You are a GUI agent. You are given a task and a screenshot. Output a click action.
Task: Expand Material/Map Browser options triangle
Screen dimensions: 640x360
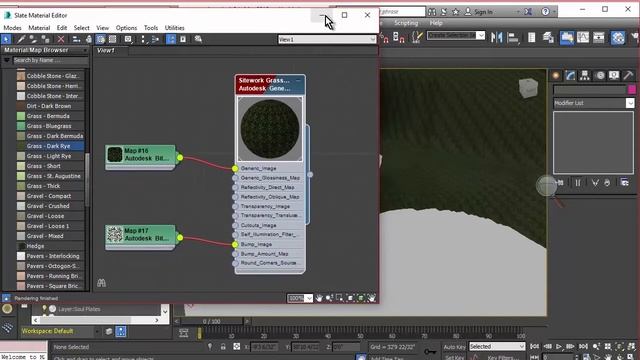point(7,60)
